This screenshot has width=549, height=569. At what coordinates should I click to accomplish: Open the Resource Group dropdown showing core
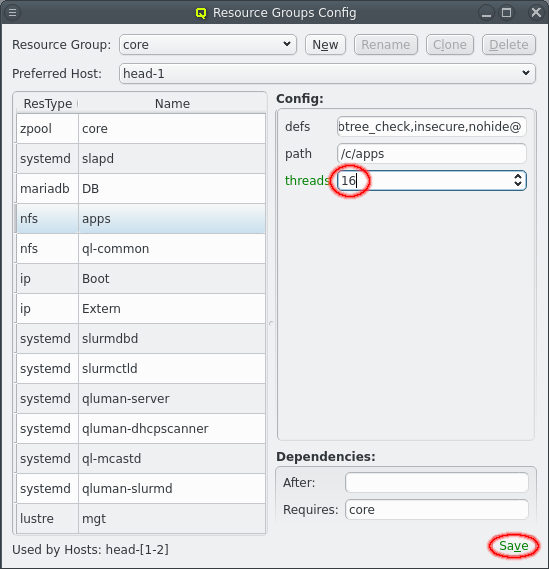pos(208,45)
